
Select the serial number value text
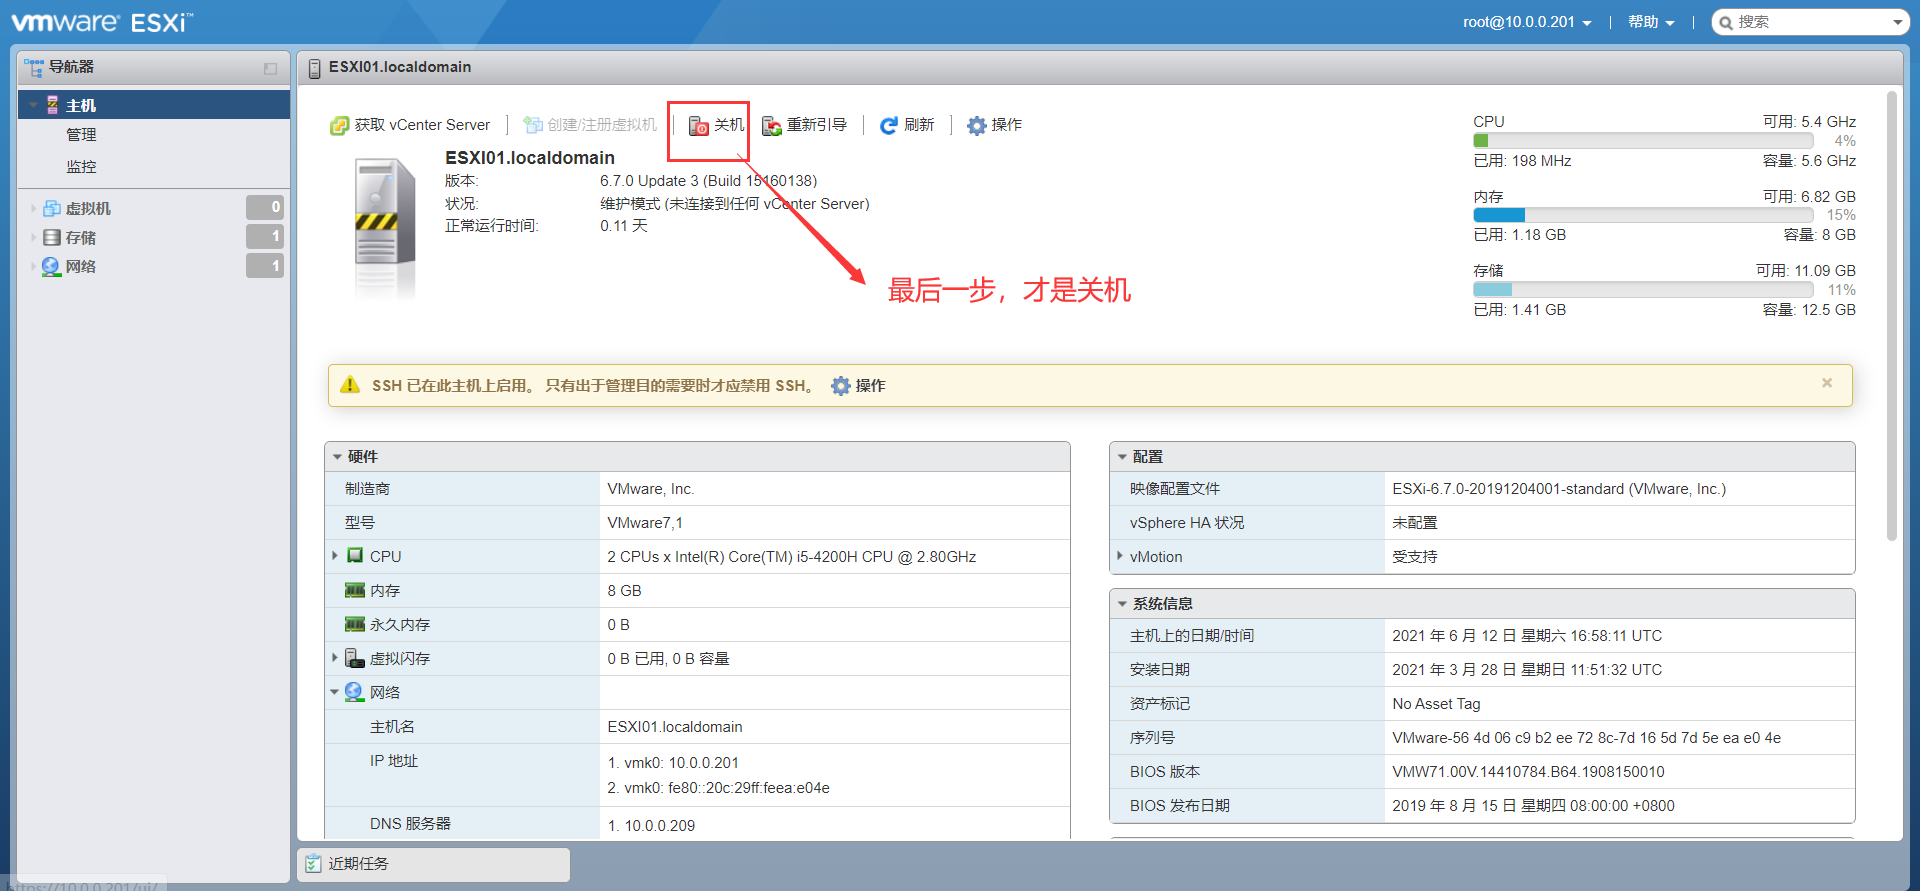pyautogui.click(x=1586, y=738)
